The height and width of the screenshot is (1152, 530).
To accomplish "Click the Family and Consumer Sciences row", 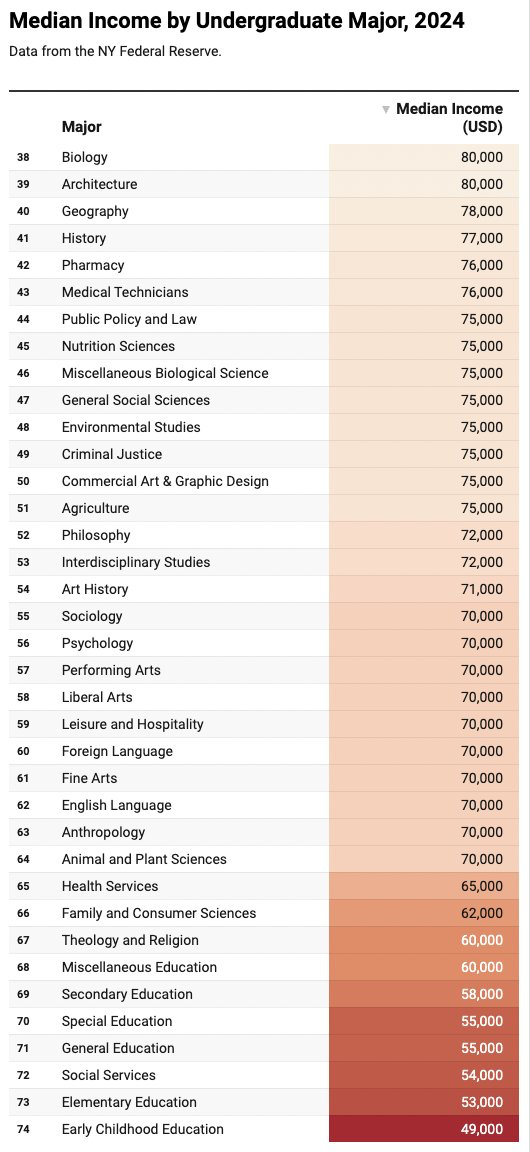I will coord(264,913).
